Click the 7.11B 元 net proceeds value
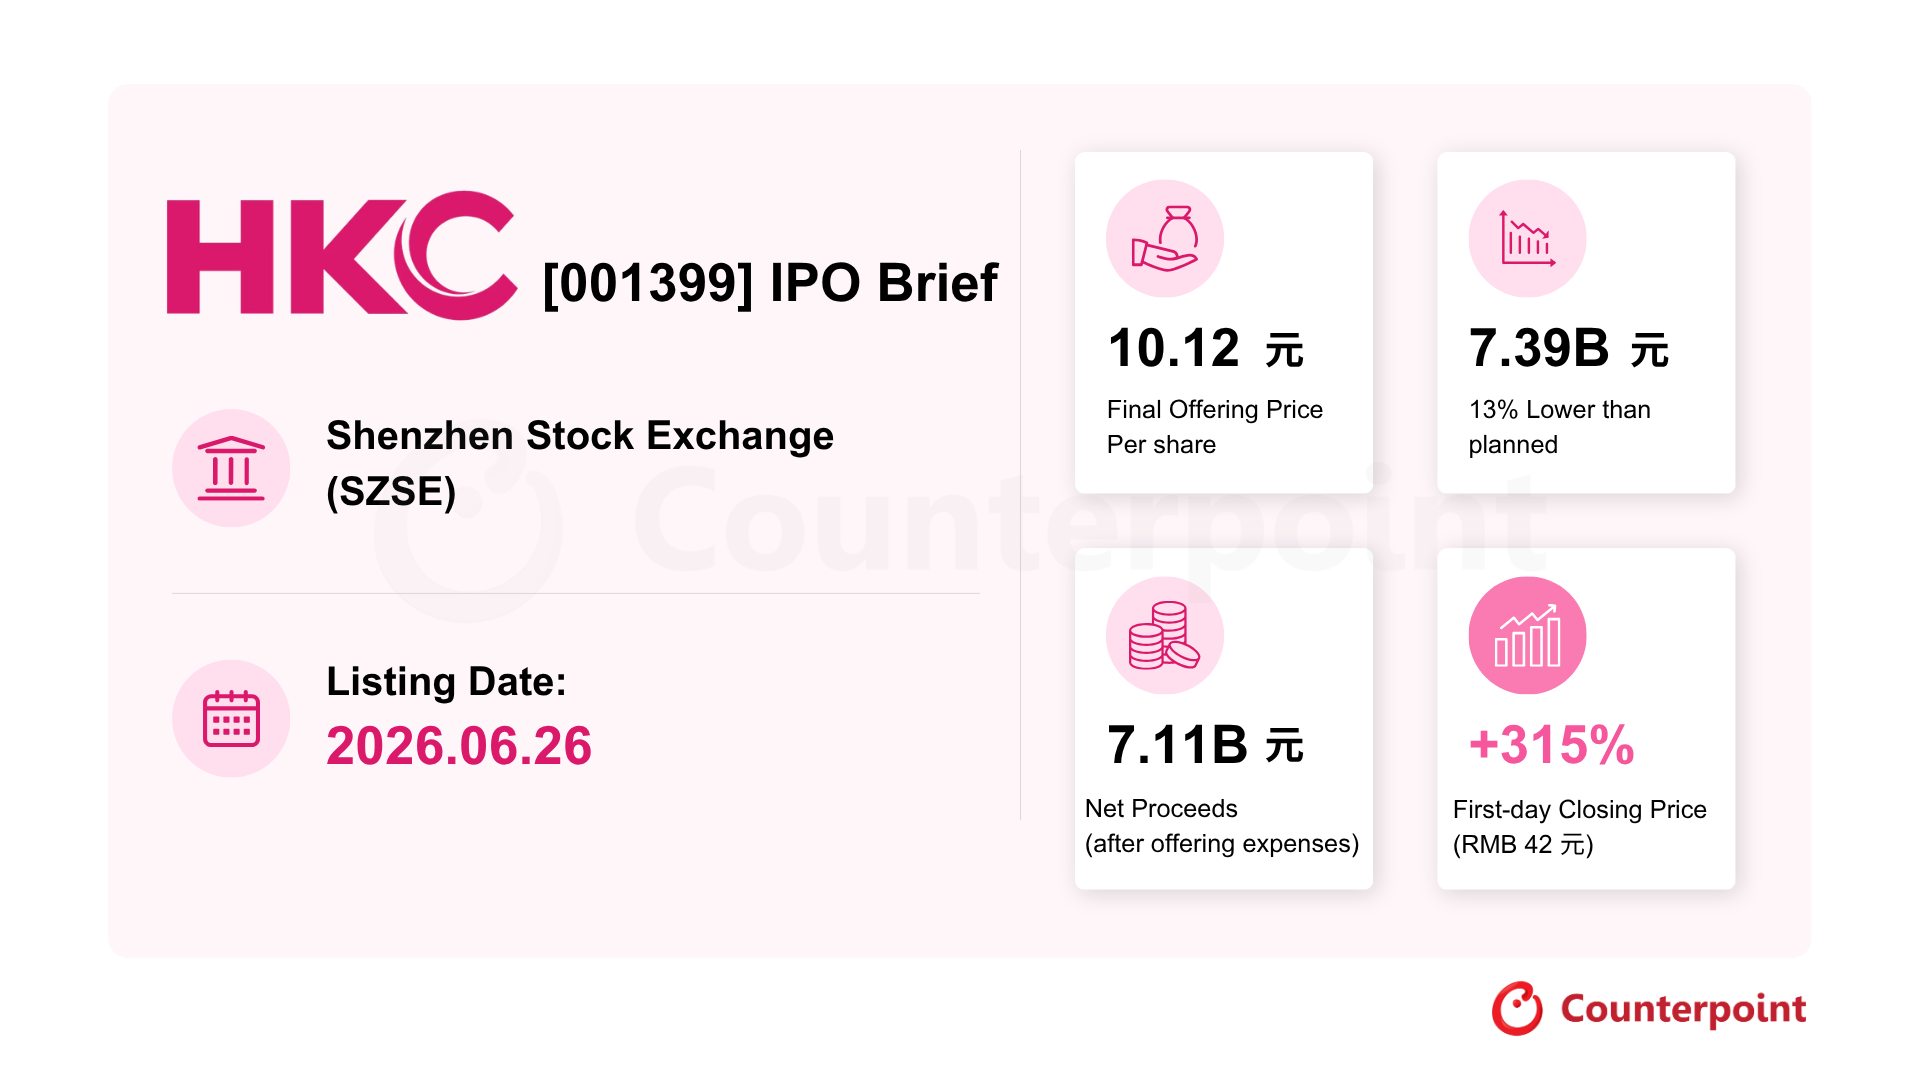The height and width of the screenshot is (1080, 1920). (1205, 745)
